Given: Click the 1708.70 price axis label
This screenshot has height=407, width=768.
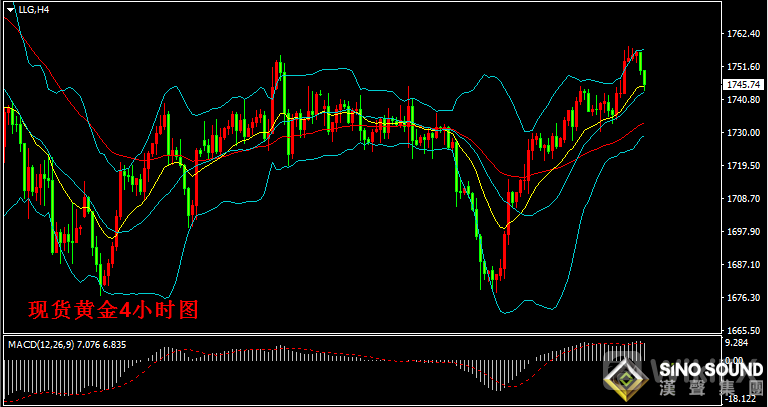Looking at the screenshot, I should coord(741,199).
